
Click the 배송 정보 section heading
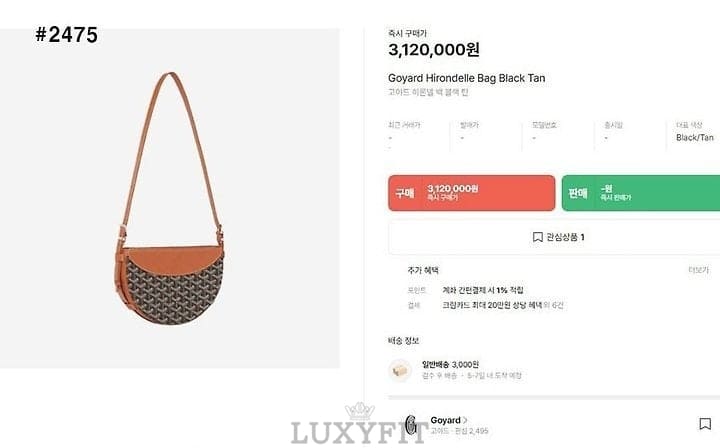[404, 341]
